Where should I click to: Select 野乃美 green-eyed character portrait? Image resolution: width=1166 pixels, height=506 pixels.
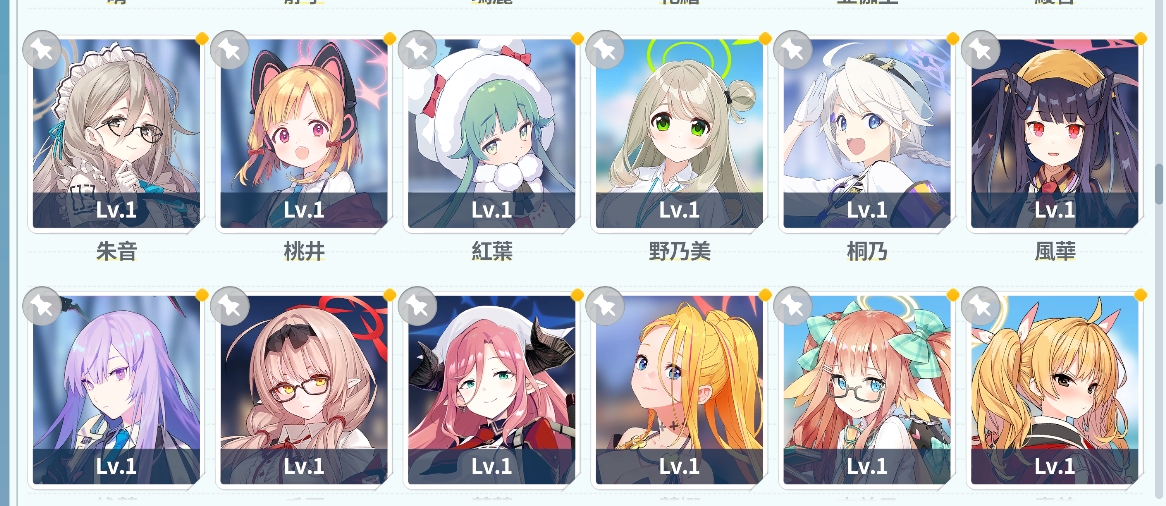(x=680, y=134)
